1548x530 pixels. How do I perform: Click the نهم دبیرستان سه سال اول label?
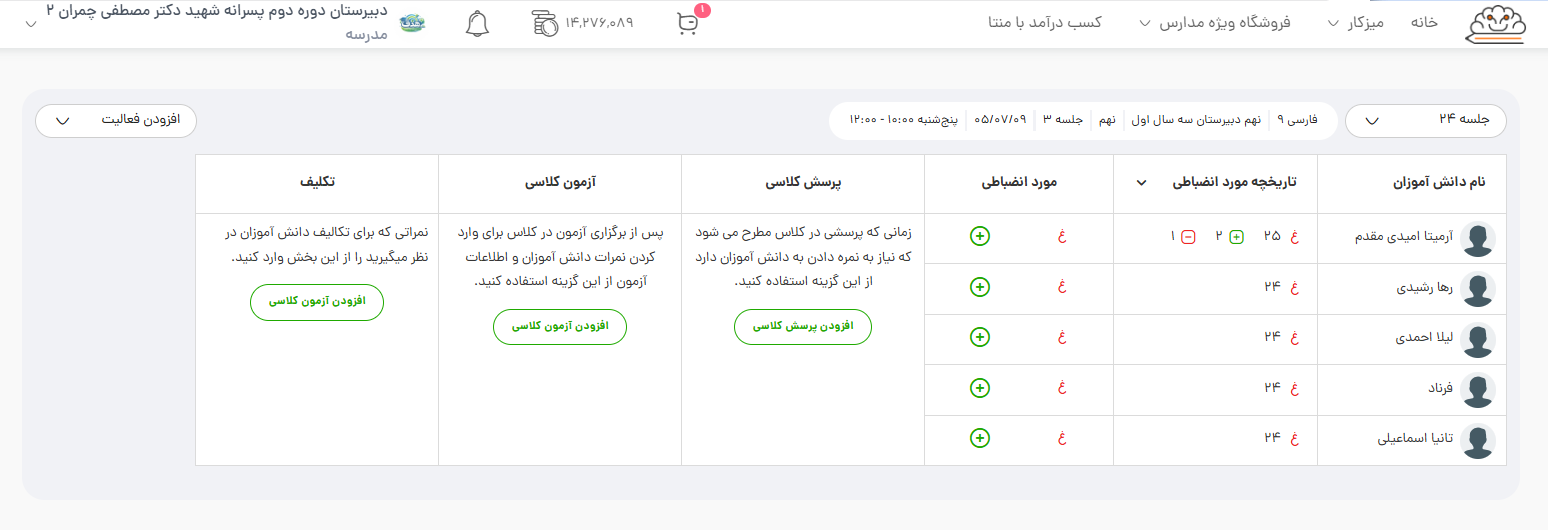click(x=1197, y=120)
